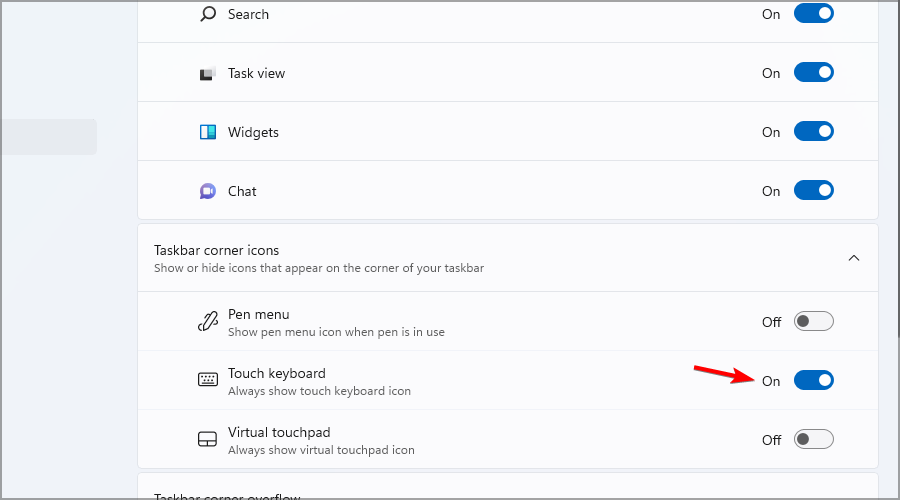Select the highlighted sidebar navigation item
The width and height of the screenshot is (900, 500).
pos(48,137)
